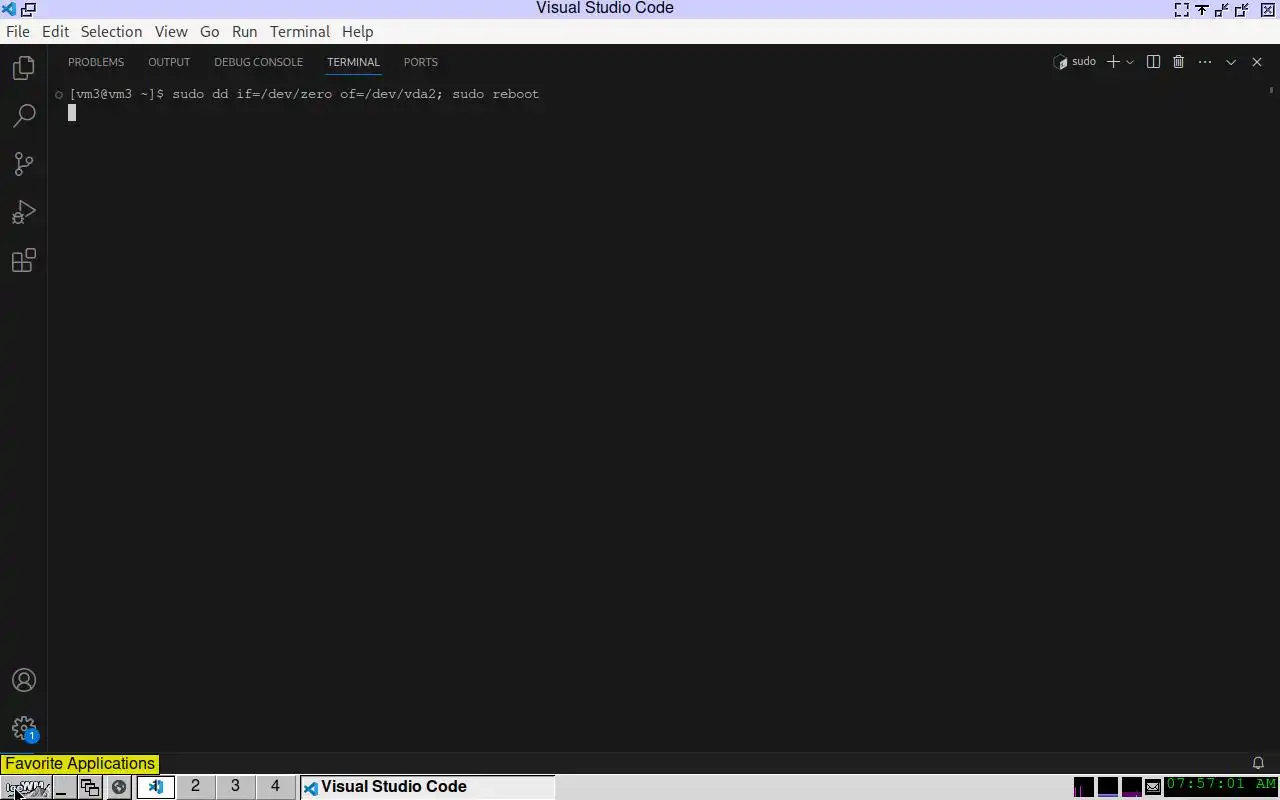1280x800 pixels.
Task: Switch to workspace 4
Action: [x=275, y=787]
